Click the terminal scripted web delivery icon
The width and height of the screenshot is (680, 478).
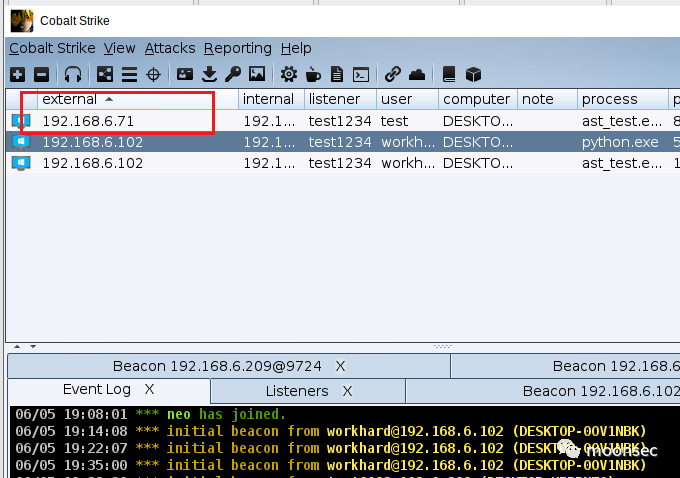click(x=361, y=75)
